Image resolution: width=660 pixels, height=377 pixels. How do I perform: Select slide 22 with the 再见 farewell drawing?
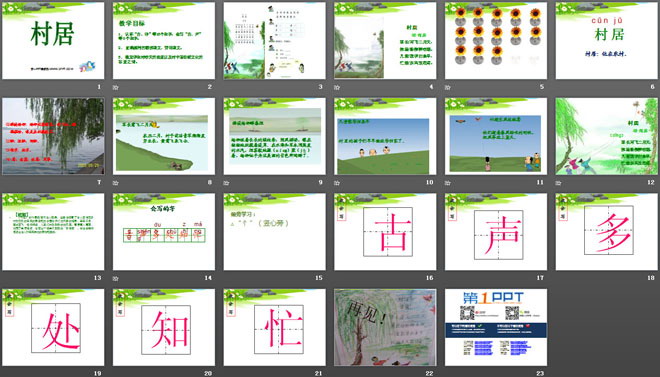385,327
